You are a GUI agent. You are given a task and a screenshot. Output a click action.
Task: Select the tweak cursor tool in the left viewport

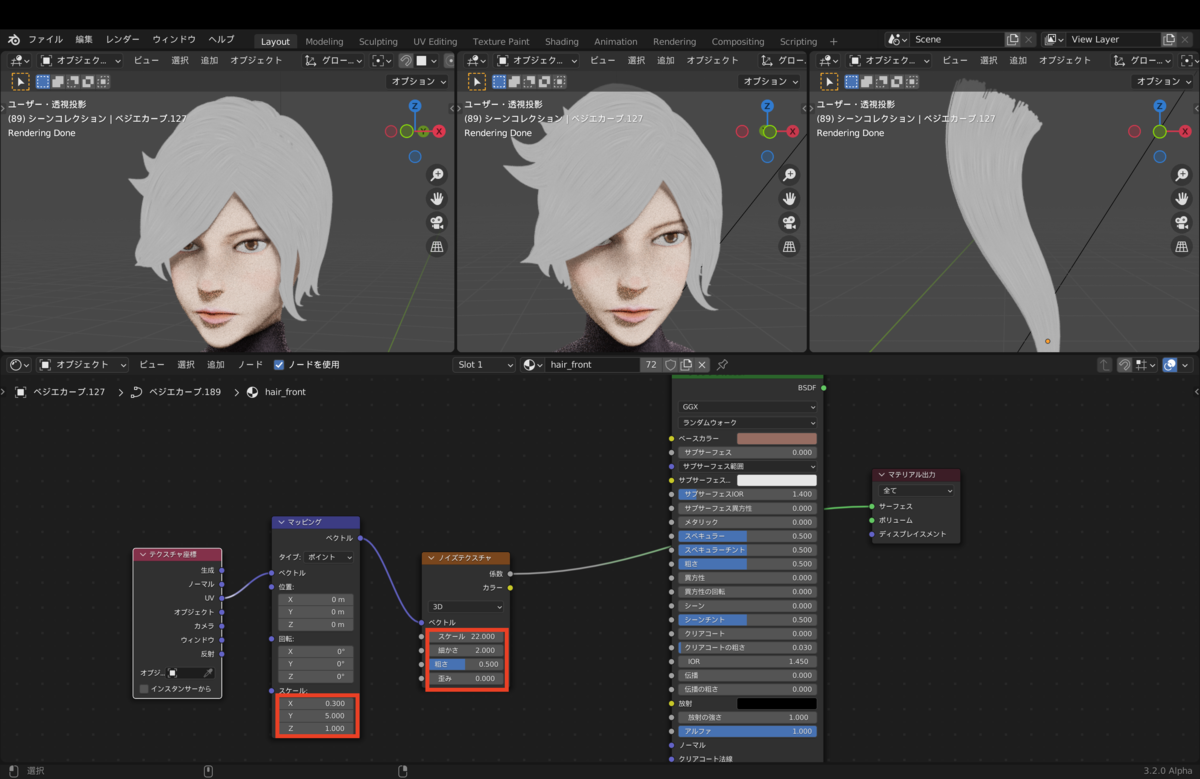[20, 82]
